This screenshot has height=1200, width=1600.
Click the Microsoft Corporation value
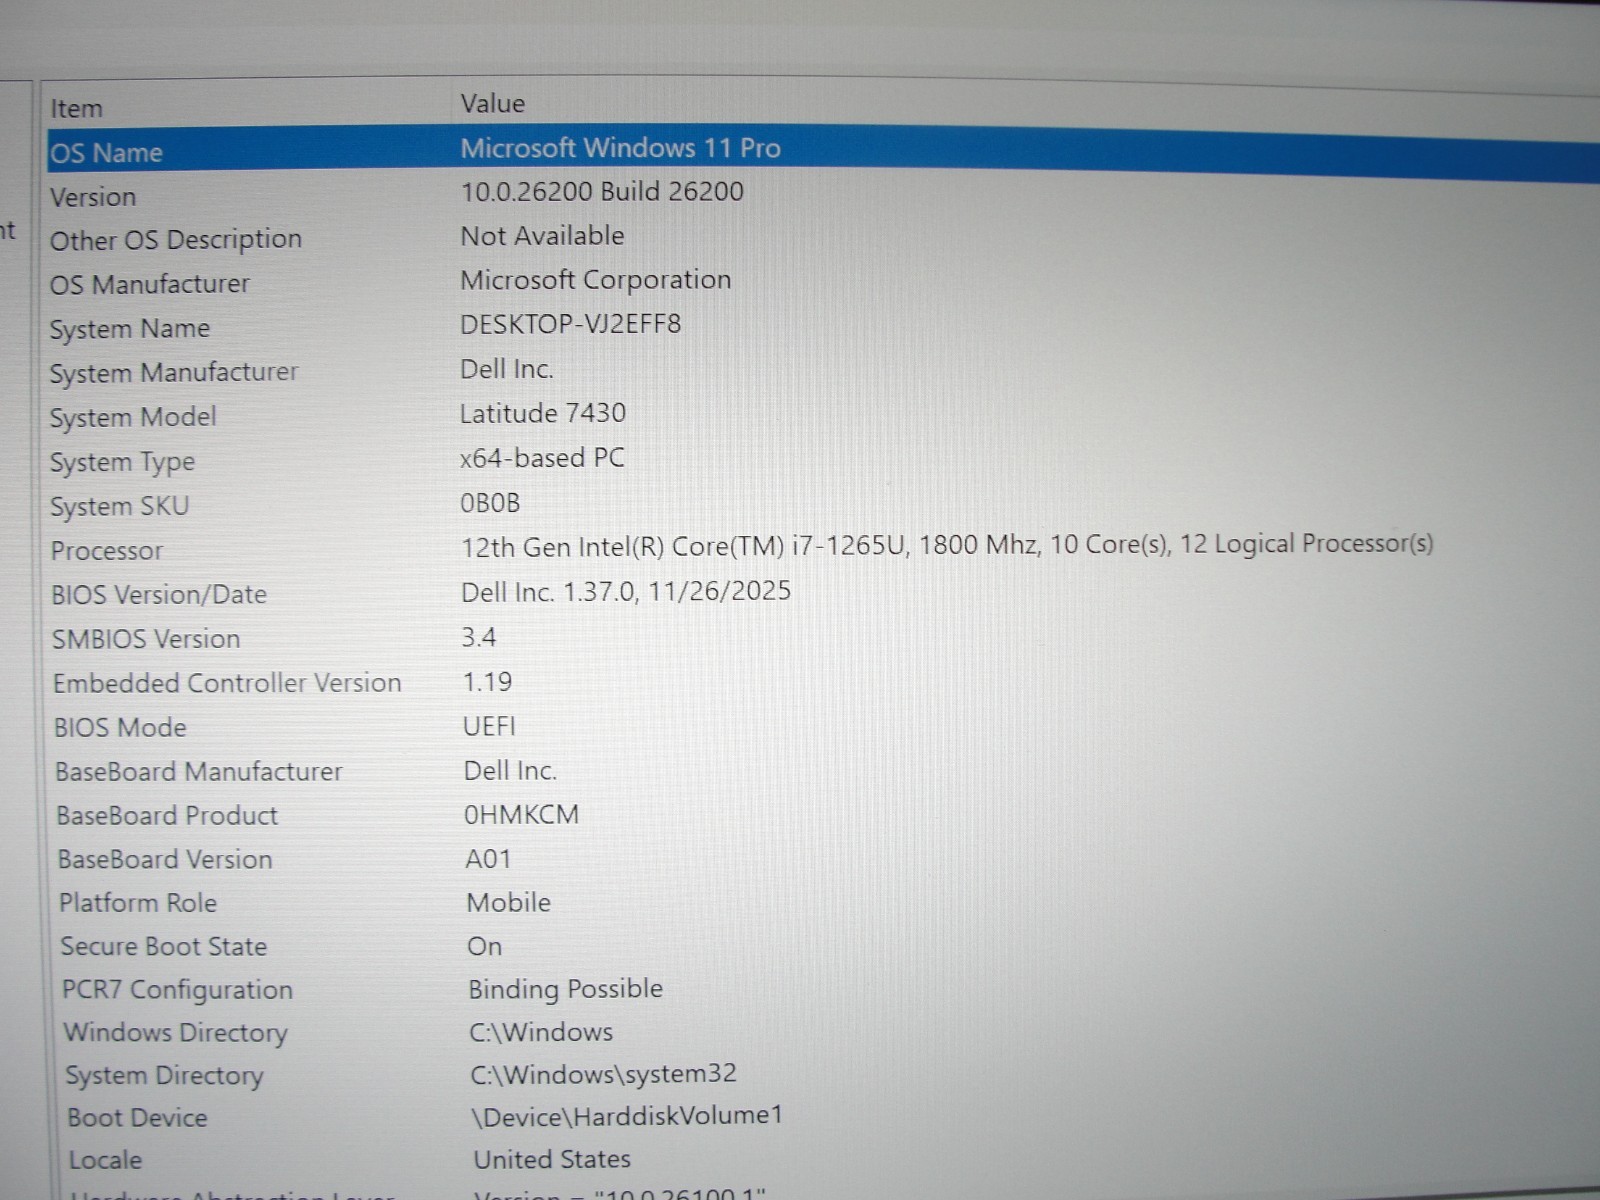pos(596,280)
